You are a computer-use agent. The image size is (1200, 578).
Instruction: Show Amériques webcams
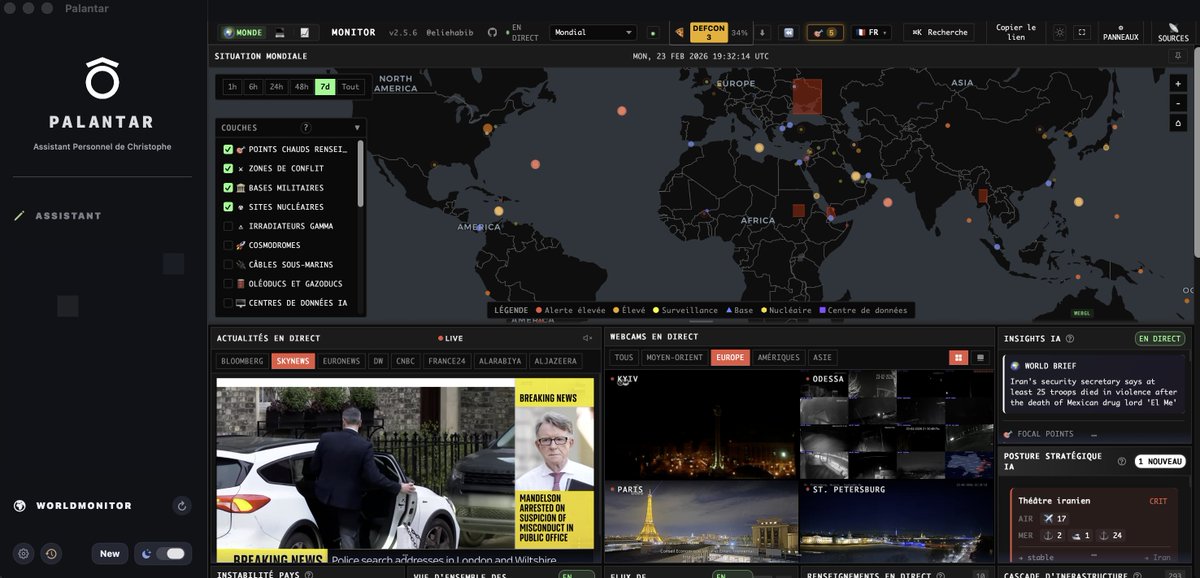coord(779,357)
